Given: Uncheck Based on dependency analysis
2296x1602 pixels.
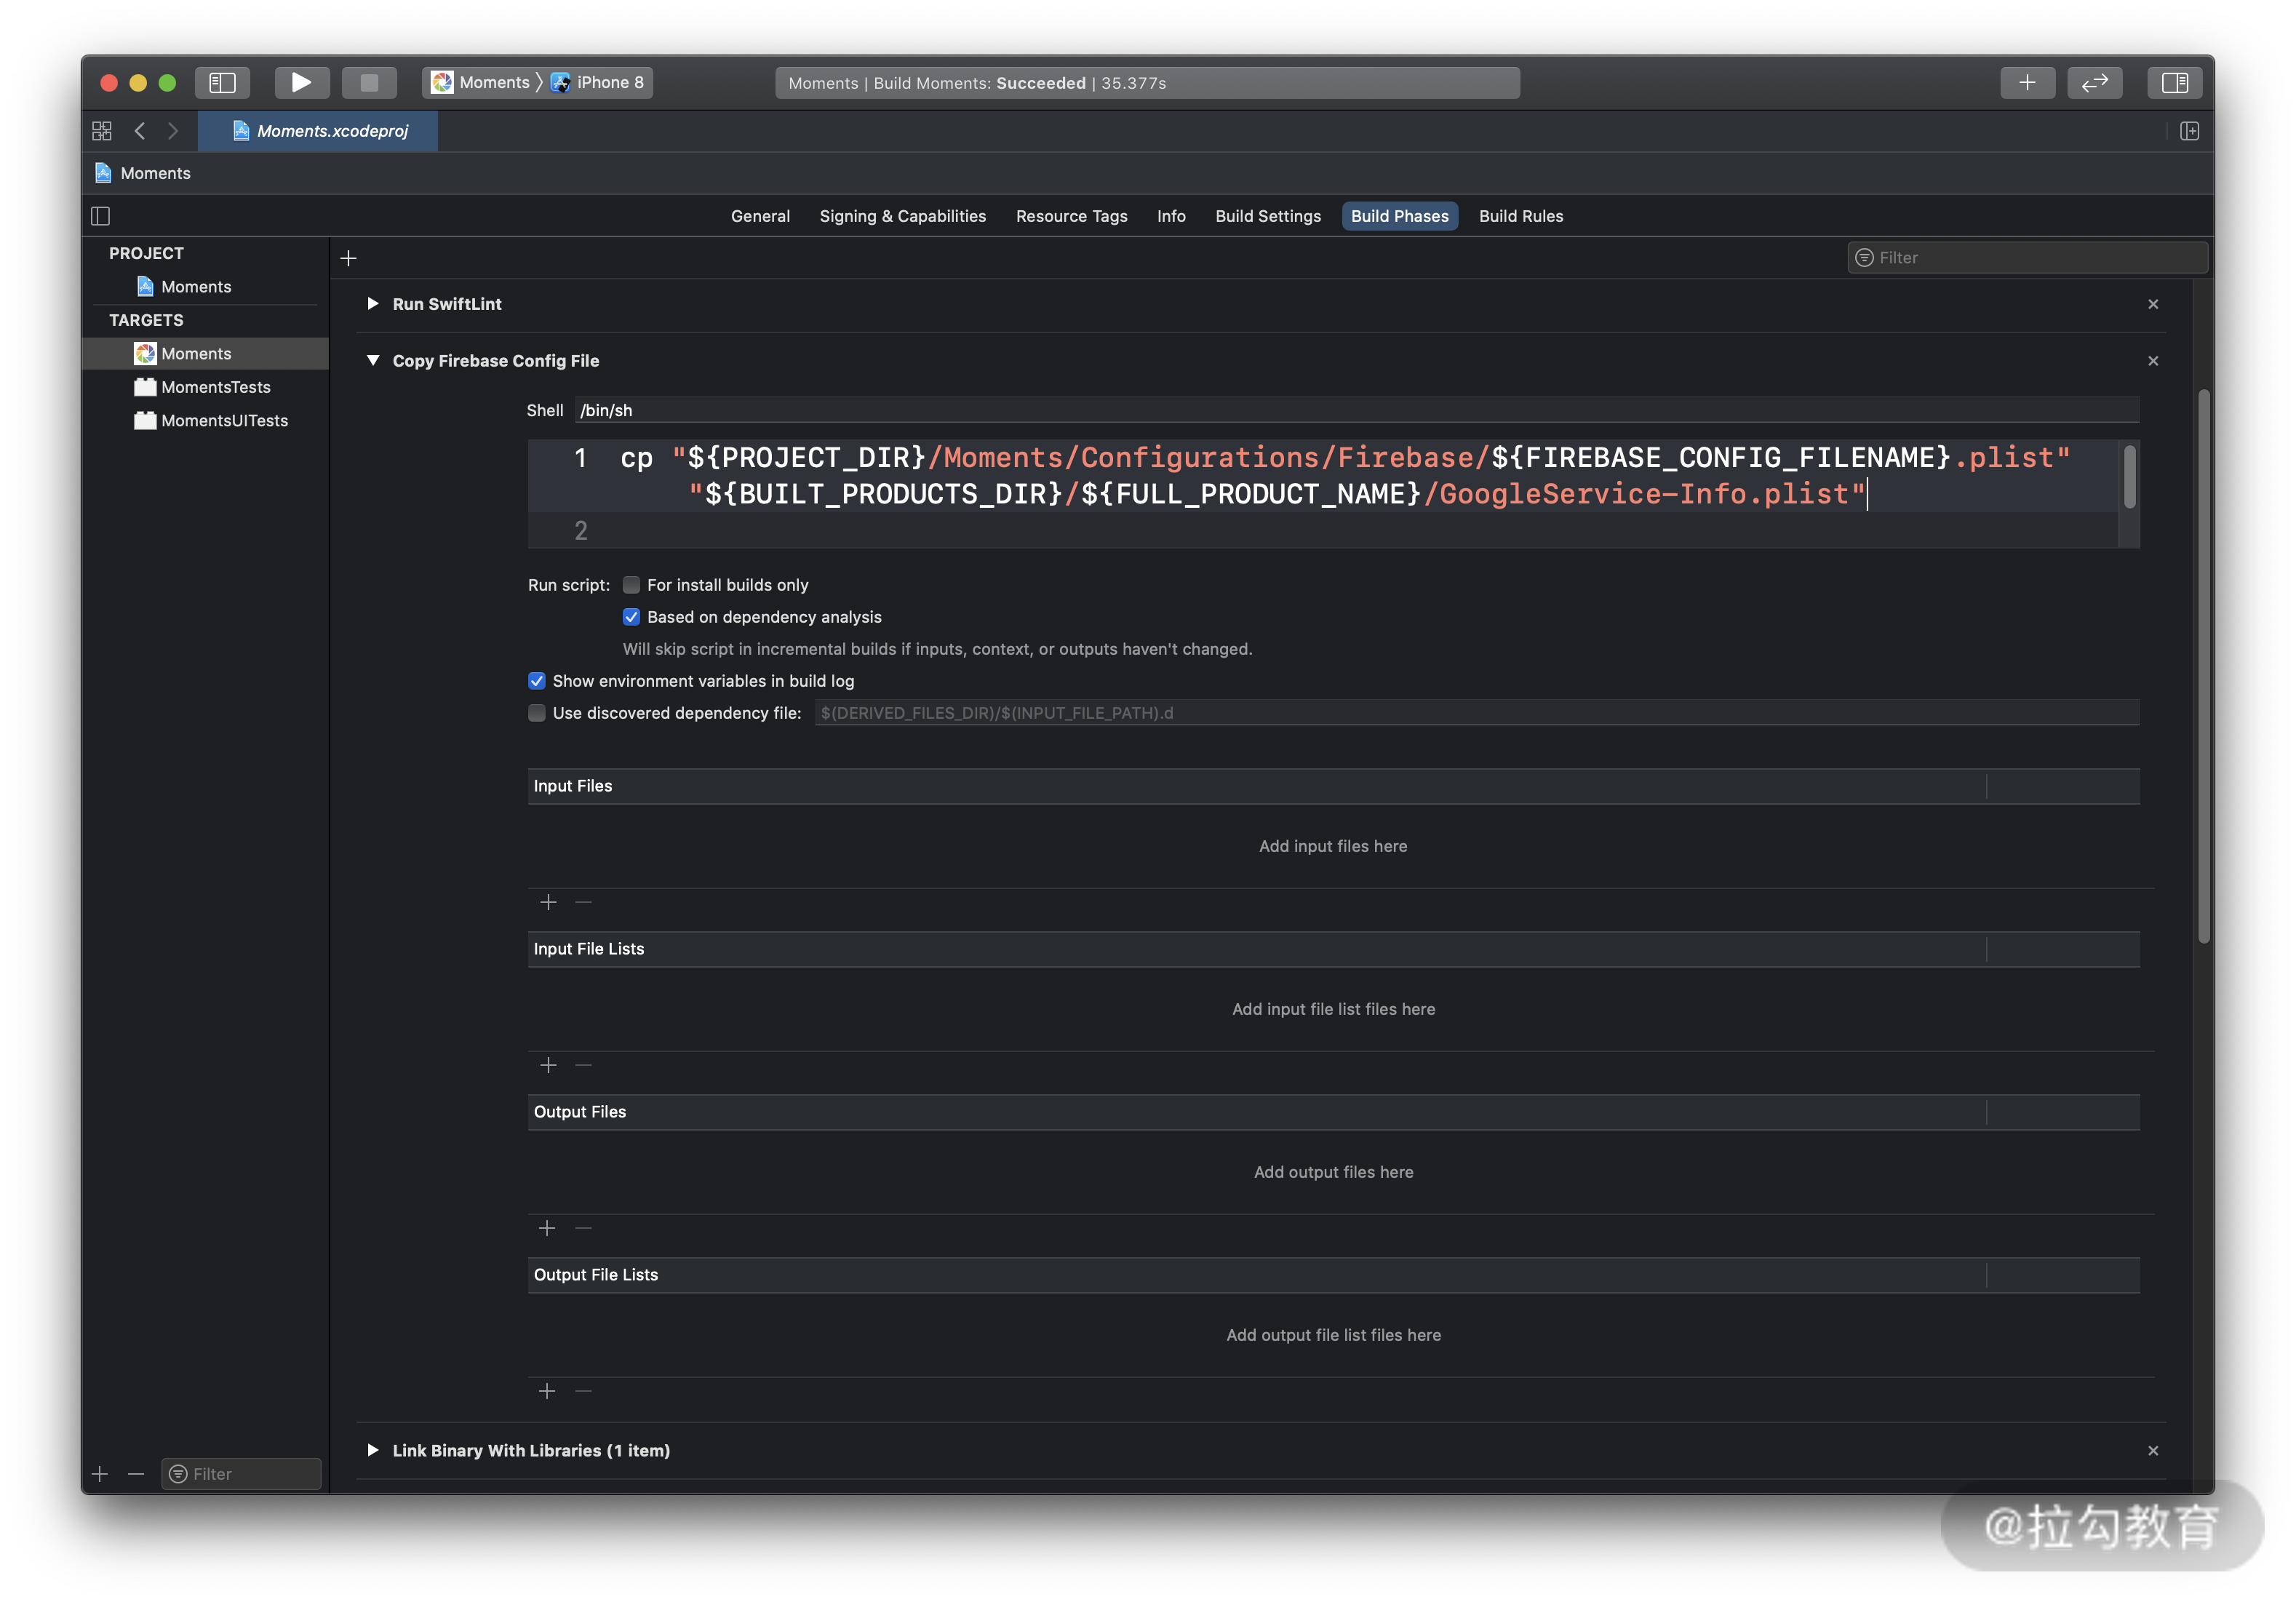Looking at the screenshot, I should pos(631,617).
